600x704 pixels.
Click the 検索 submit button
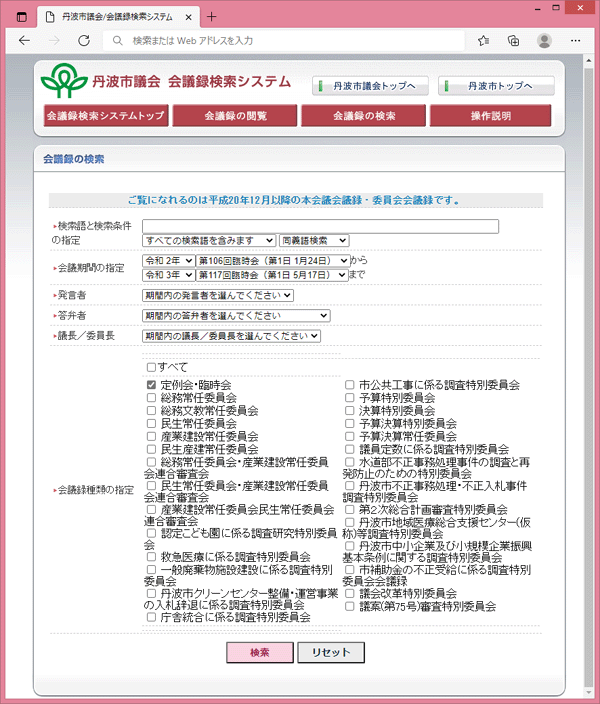coord(260,652)
